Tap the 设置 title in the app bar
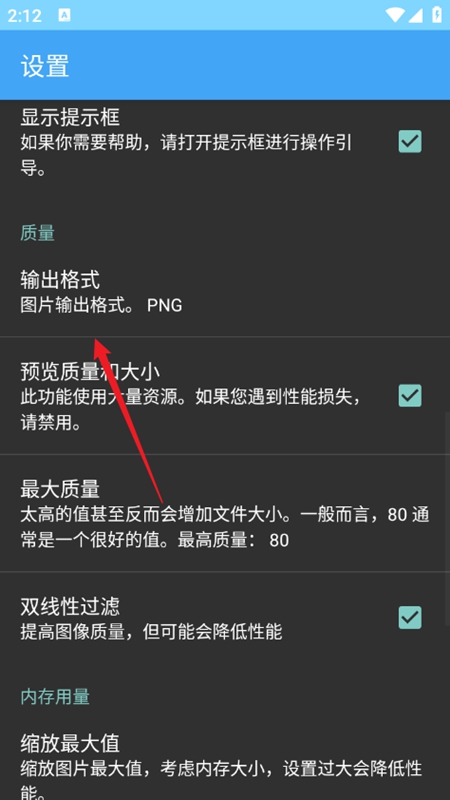Image resolution: width=450 pixels, height=800 pixels. 45,67
